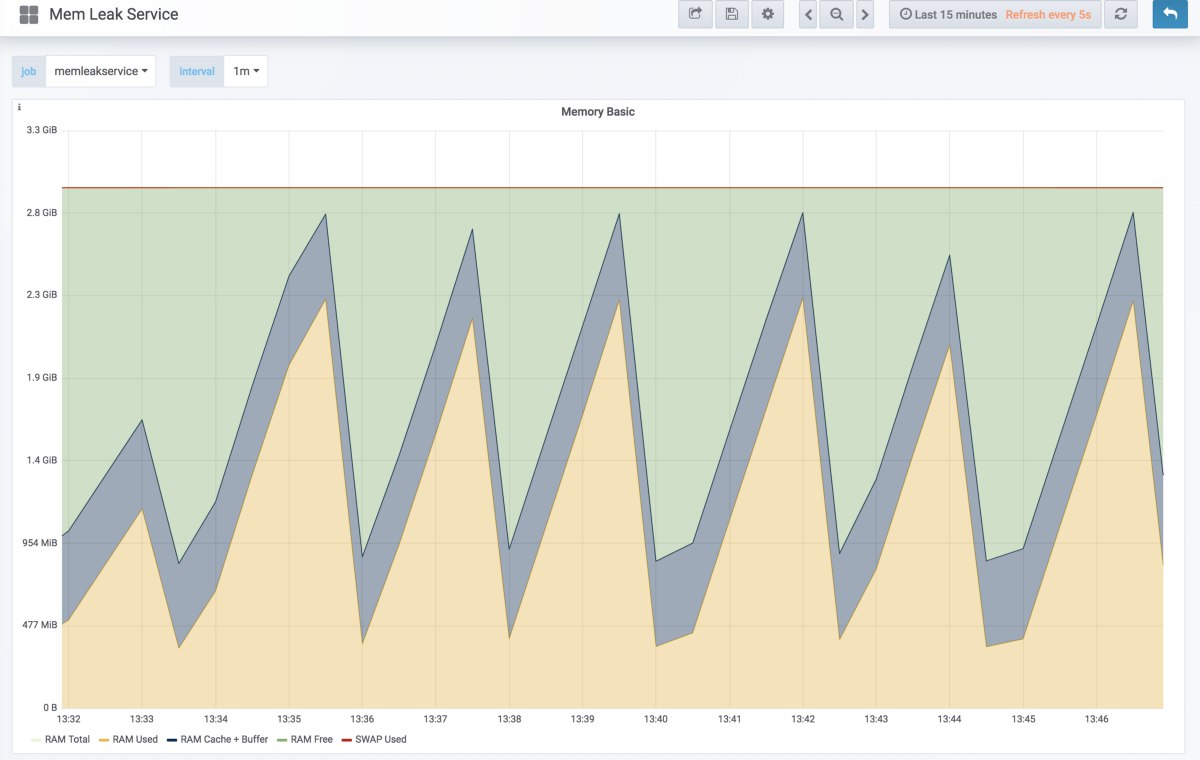The height and width of the screenshot is (760, 1200).
Task: Open Mem Leak Service dashboard picker
Action: pos(114,15)
